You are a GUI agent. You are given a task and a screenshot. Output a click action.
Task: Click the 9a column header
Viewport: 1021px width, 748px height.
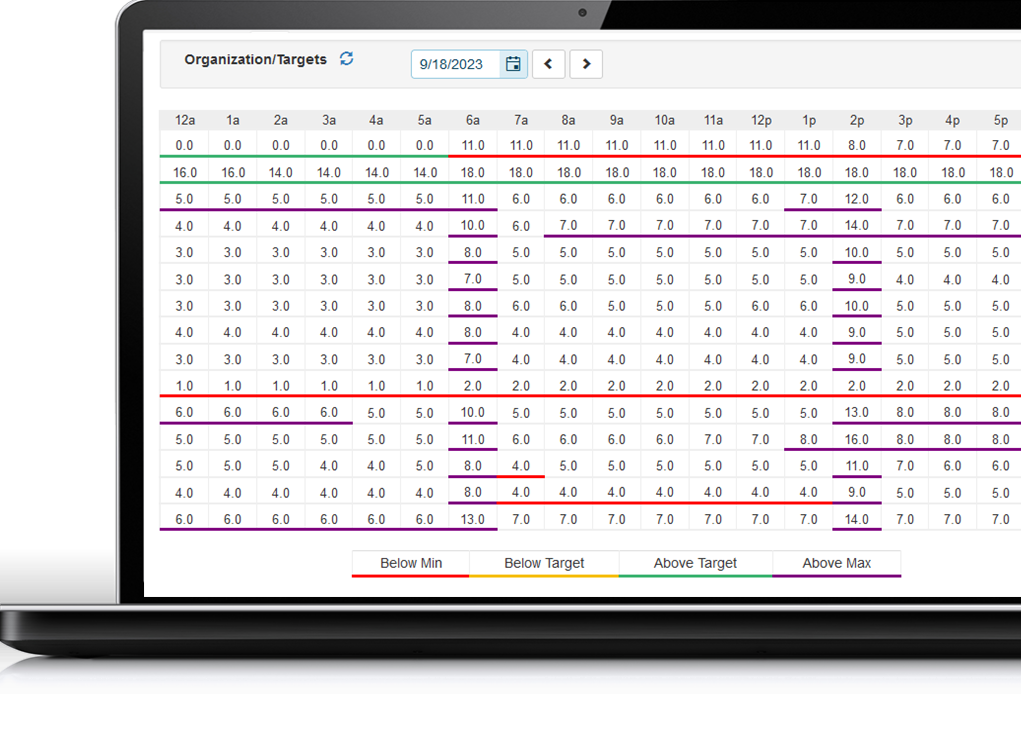pos(617,120)
